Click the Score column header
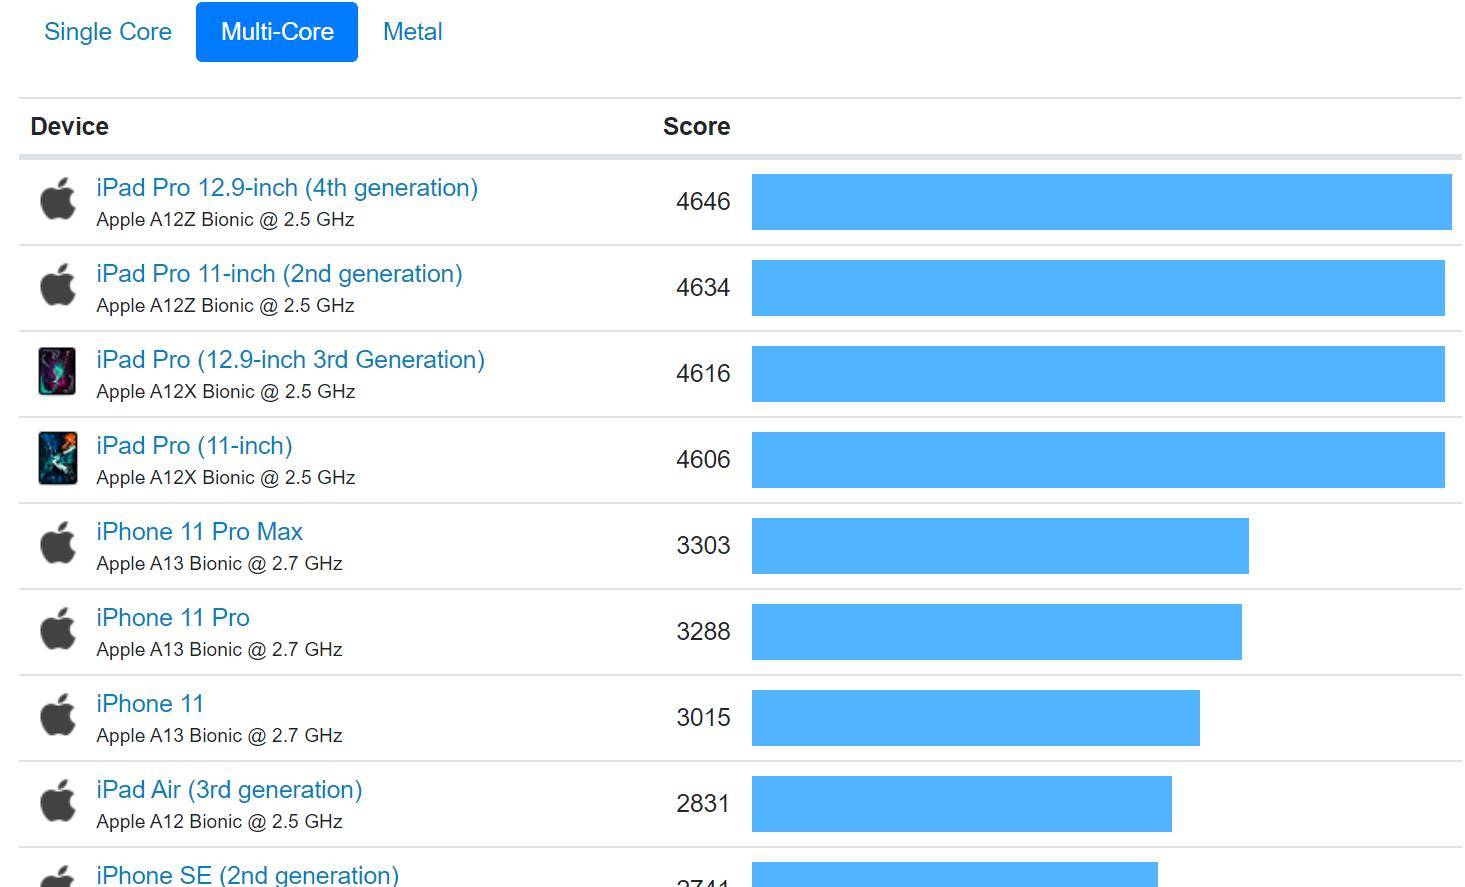Viewport: 1465px width, 887px height. (x=696, y=127)
